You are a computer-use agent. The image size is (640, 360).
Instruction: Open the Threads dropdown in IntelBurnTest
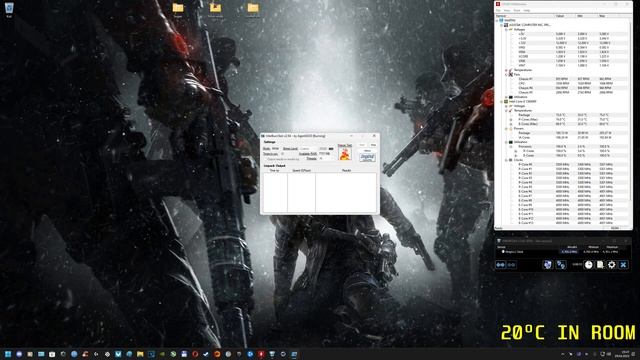click(327, 158)
